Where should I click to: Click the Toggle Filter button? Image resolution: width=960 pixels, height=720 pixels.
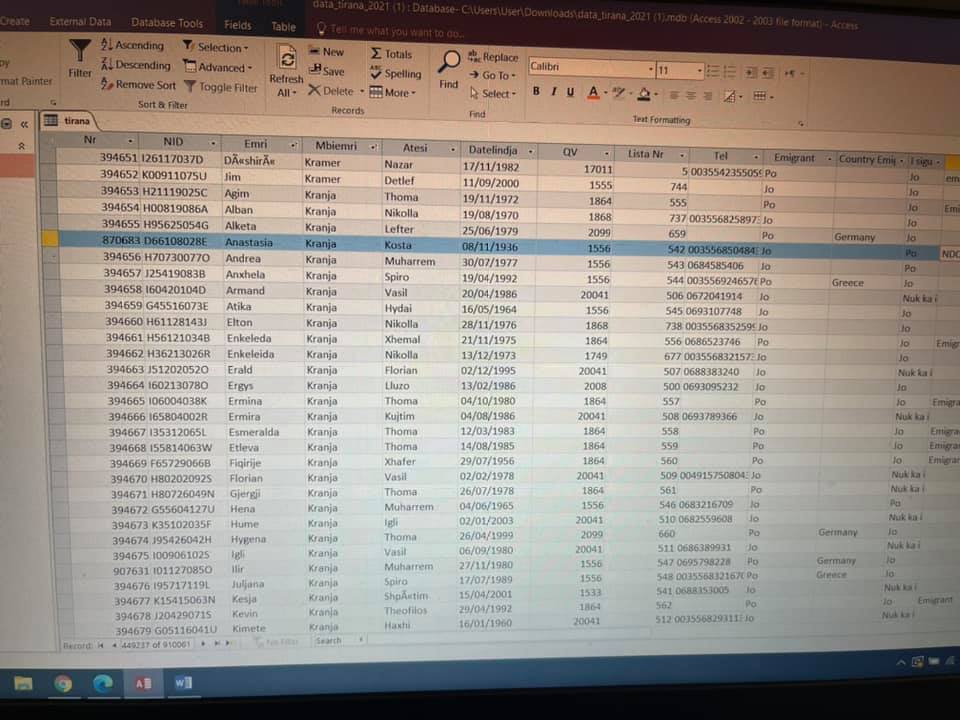tap(220, 87)
